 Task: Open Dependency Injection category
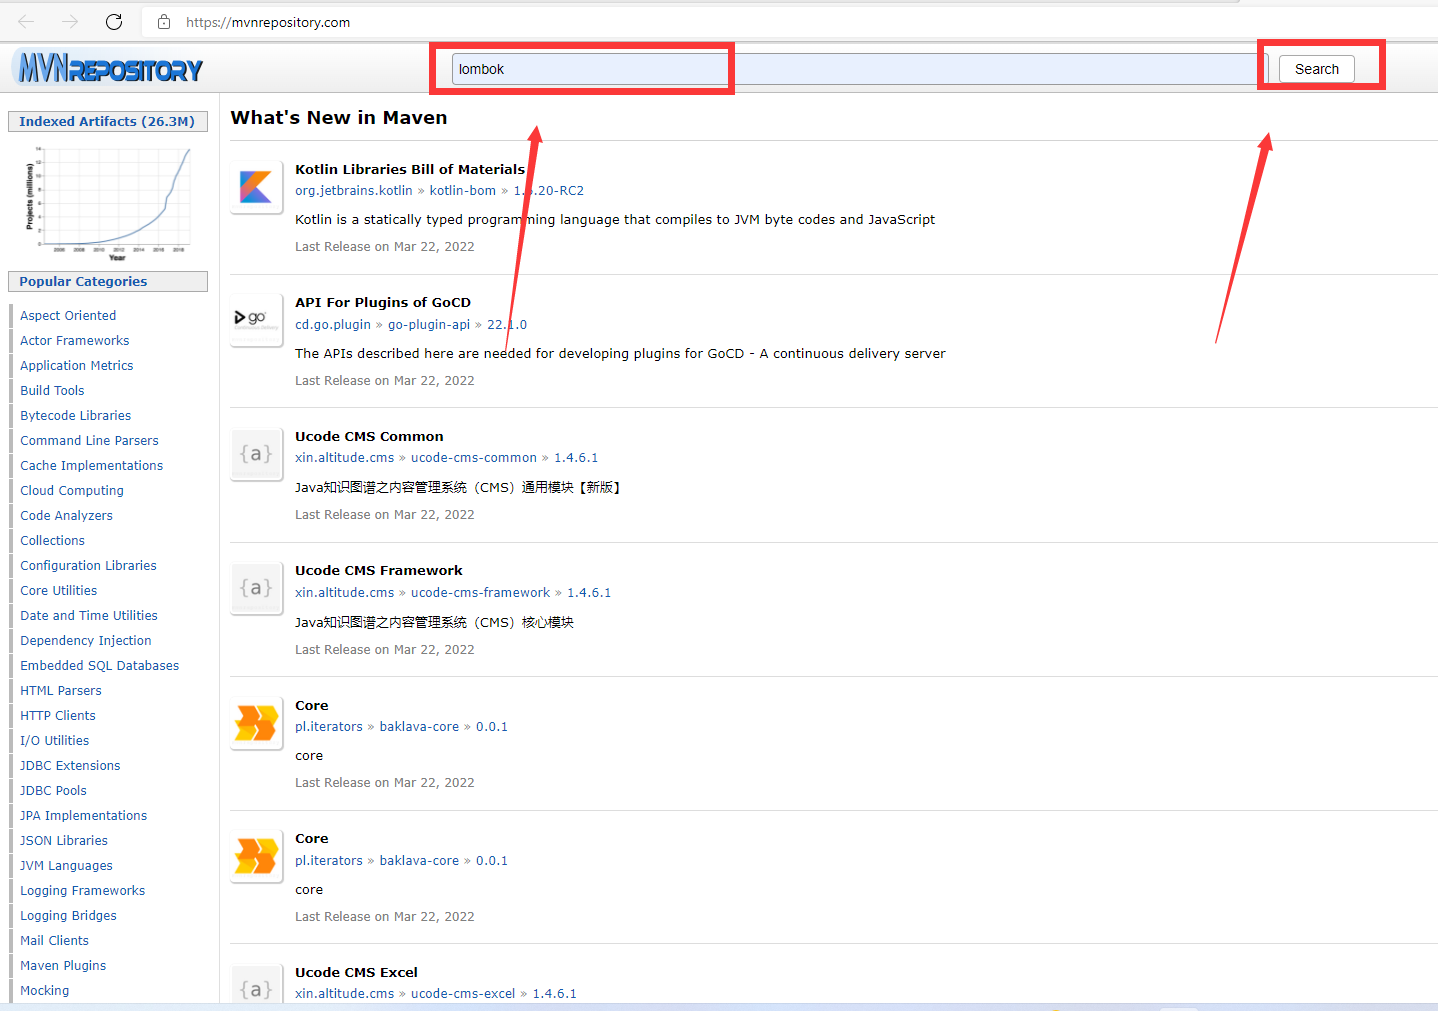coord(86,640)
